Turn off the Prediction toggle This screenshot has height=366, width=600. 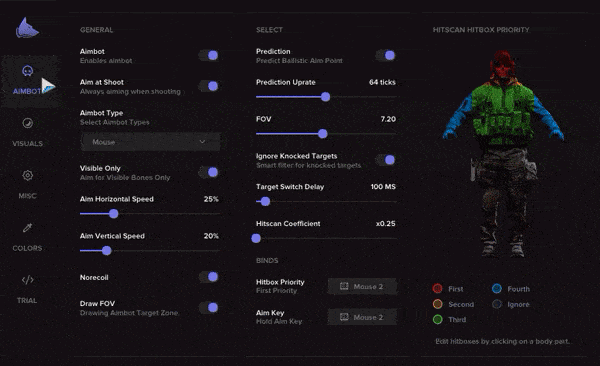386,56
